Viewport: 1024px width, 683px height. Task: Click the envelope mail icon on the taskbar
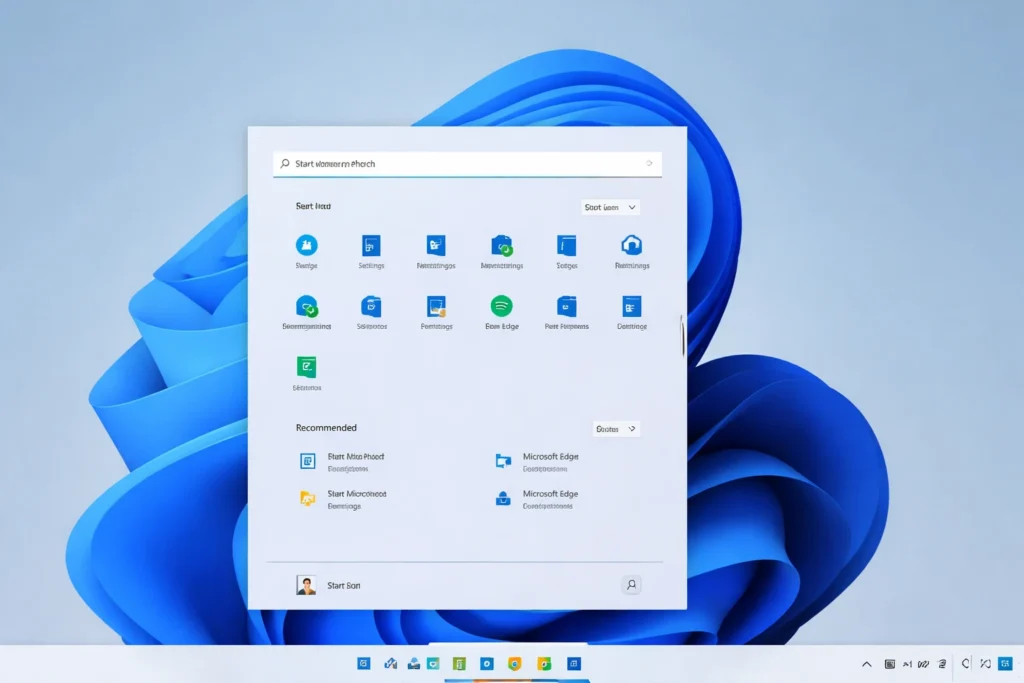(412, 663)
